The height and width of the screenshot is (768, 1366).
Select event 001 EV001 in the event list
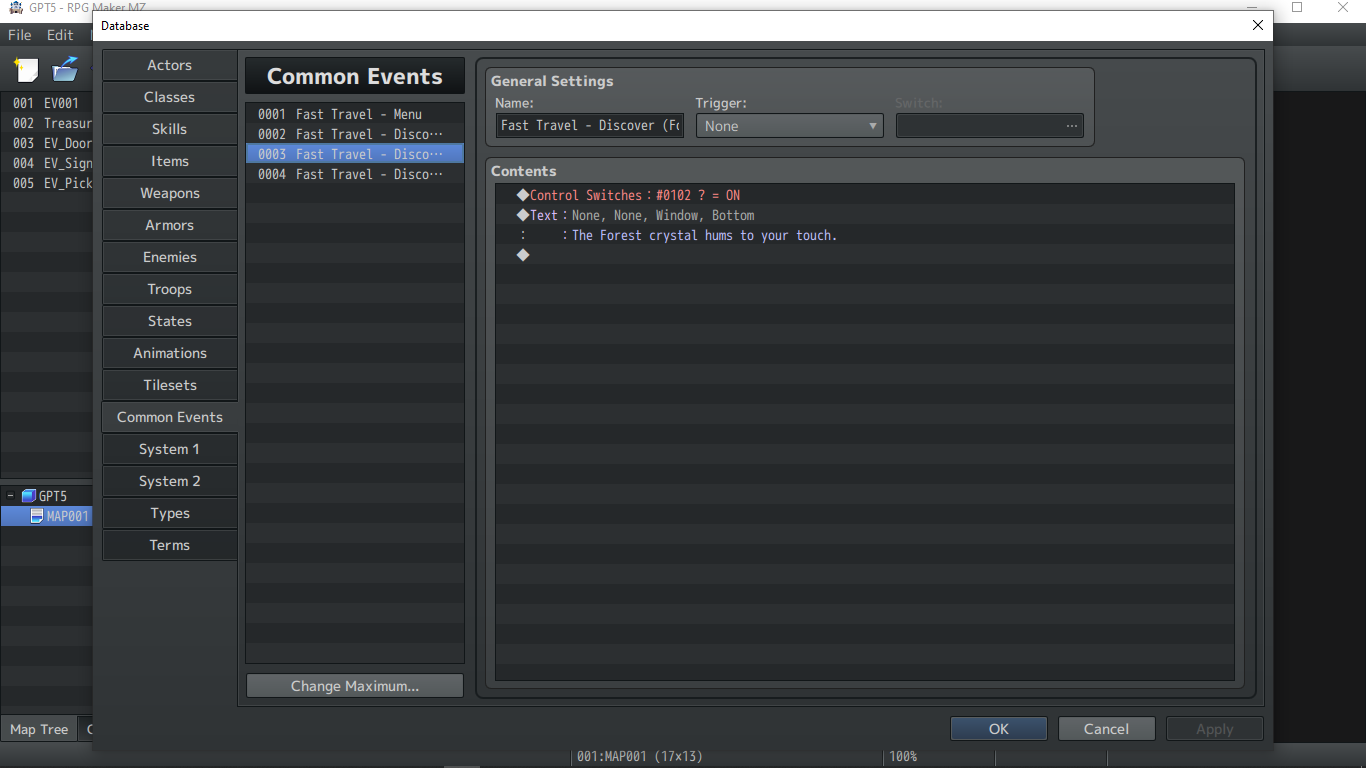coord(46,103)
